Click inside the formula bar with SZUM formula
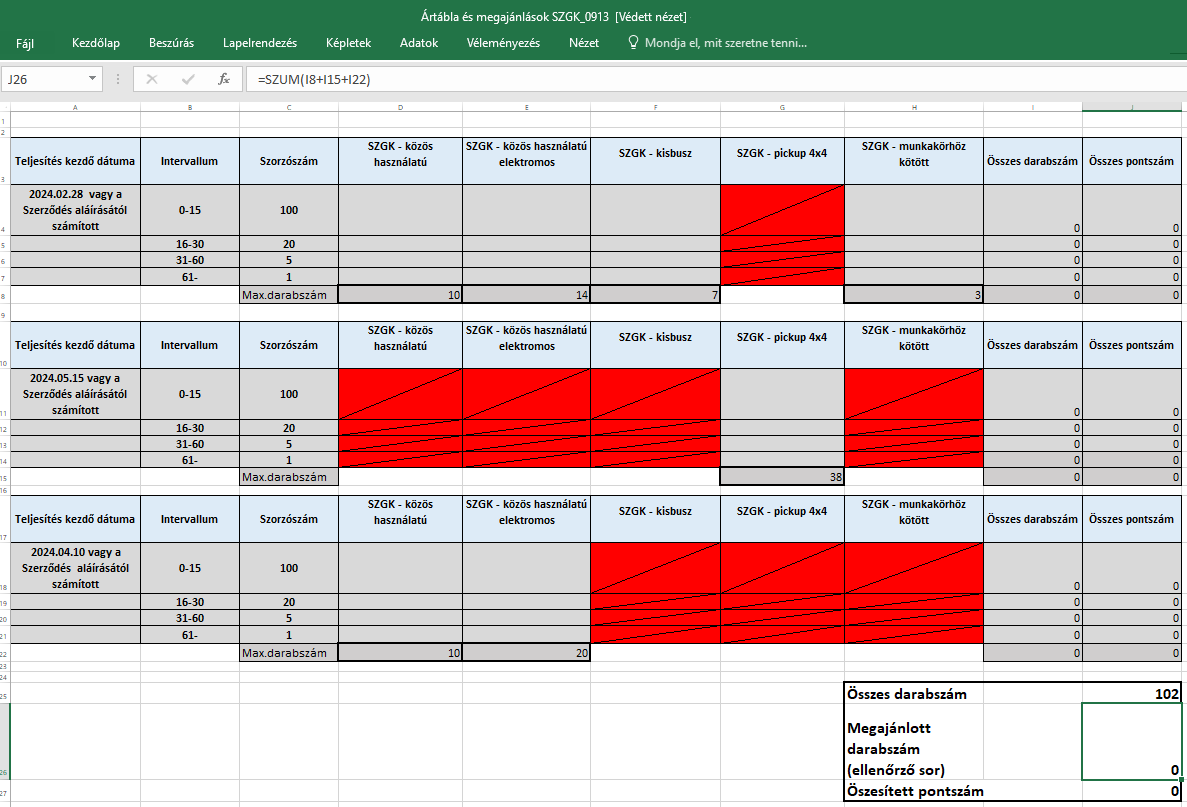The width and height of the screenshot is (1187, 807). point(700,79)
